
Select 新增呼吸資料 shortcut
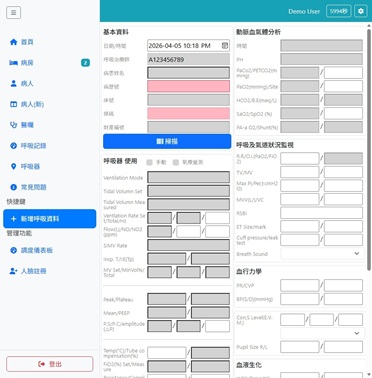tap(50, 219)
